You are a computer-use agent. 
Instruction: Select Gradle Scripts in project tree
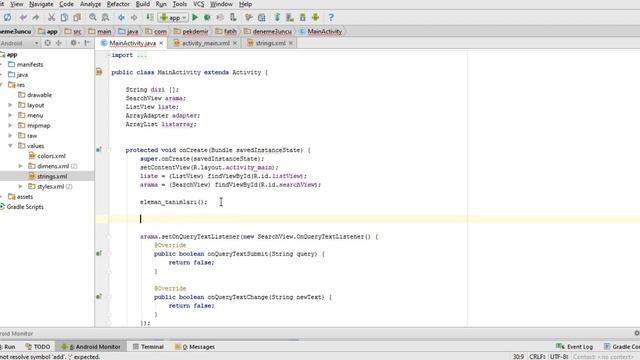(x=22, y=207)
